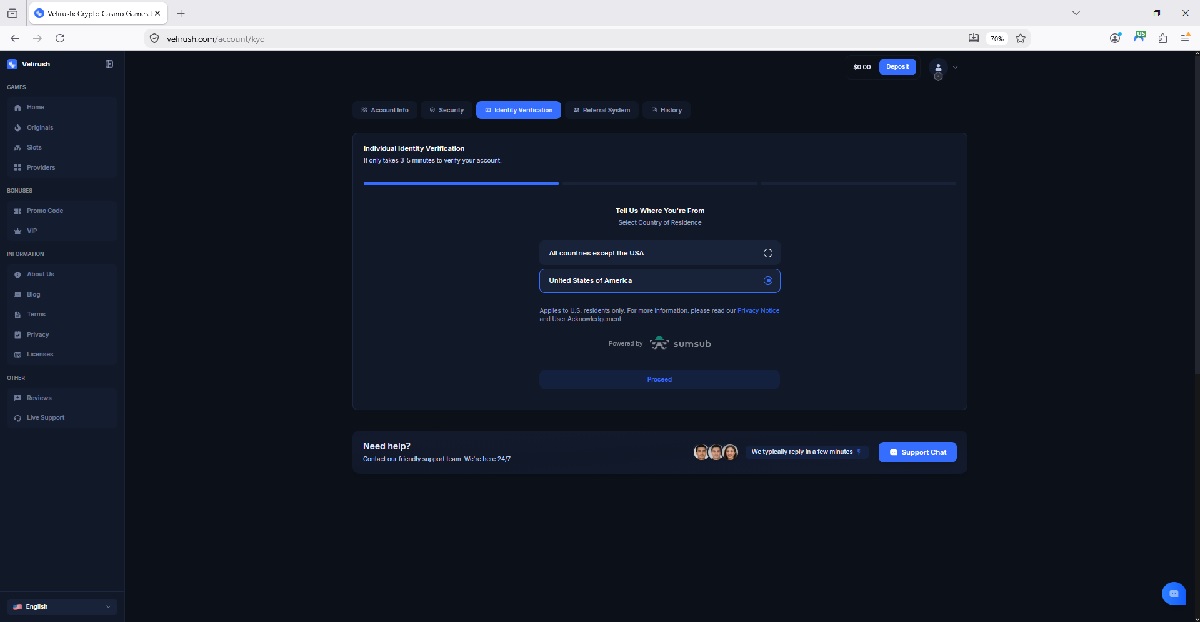Click the install app icon in address bar
The image size is (1200, 622).
(x=974, y=38)
